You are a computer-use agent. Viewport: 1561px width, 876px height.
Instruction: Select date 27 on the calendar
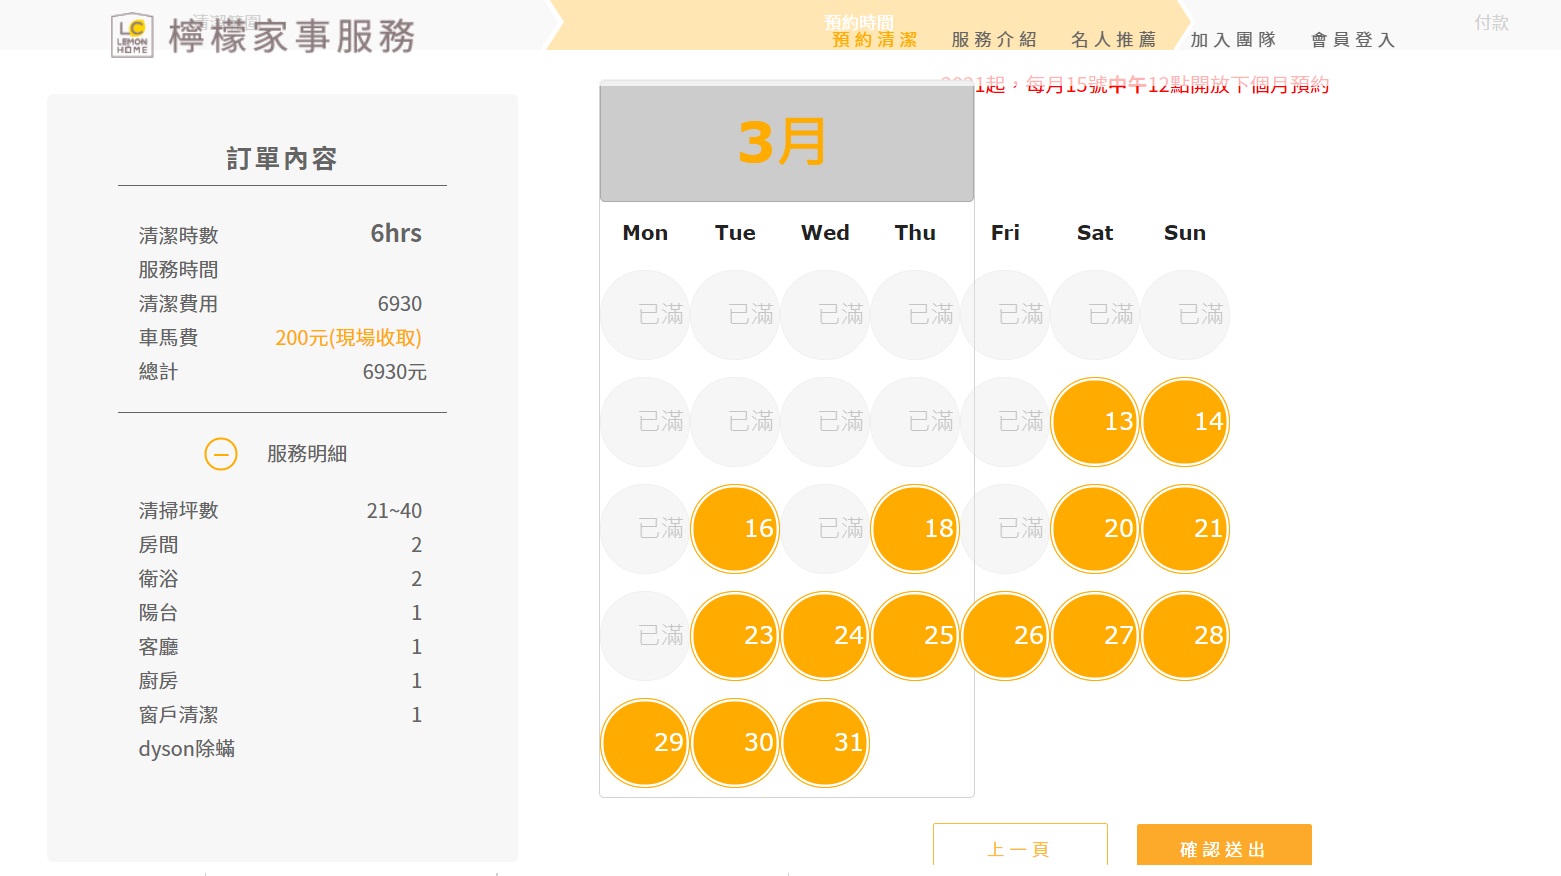1095,636
